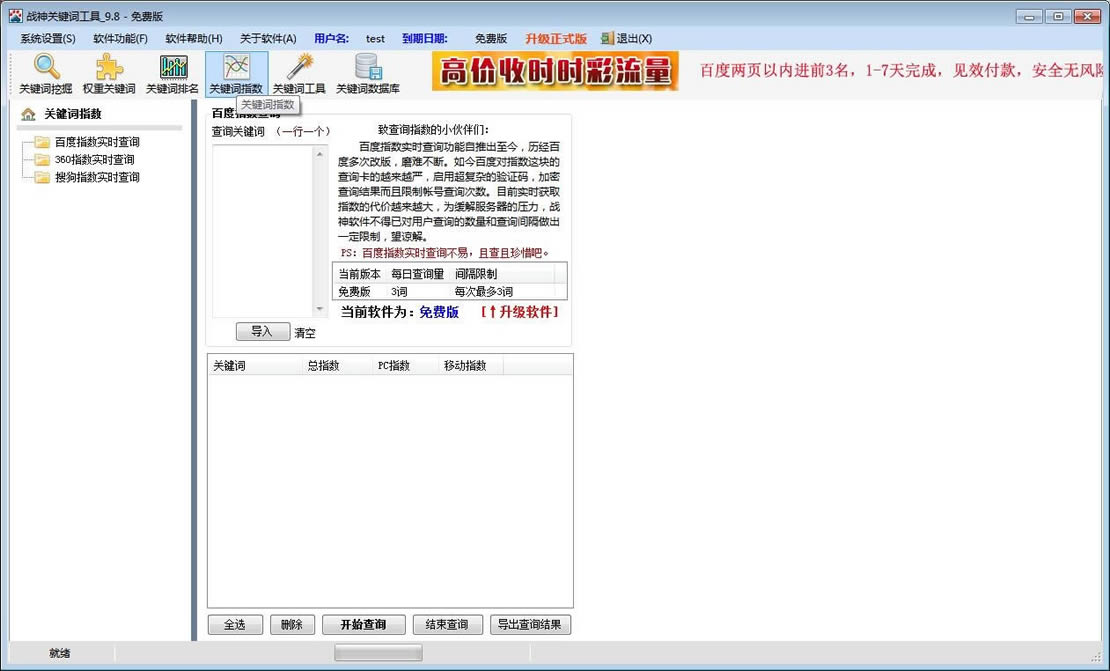Click the 就绪 status bar text

pos(59,653)
